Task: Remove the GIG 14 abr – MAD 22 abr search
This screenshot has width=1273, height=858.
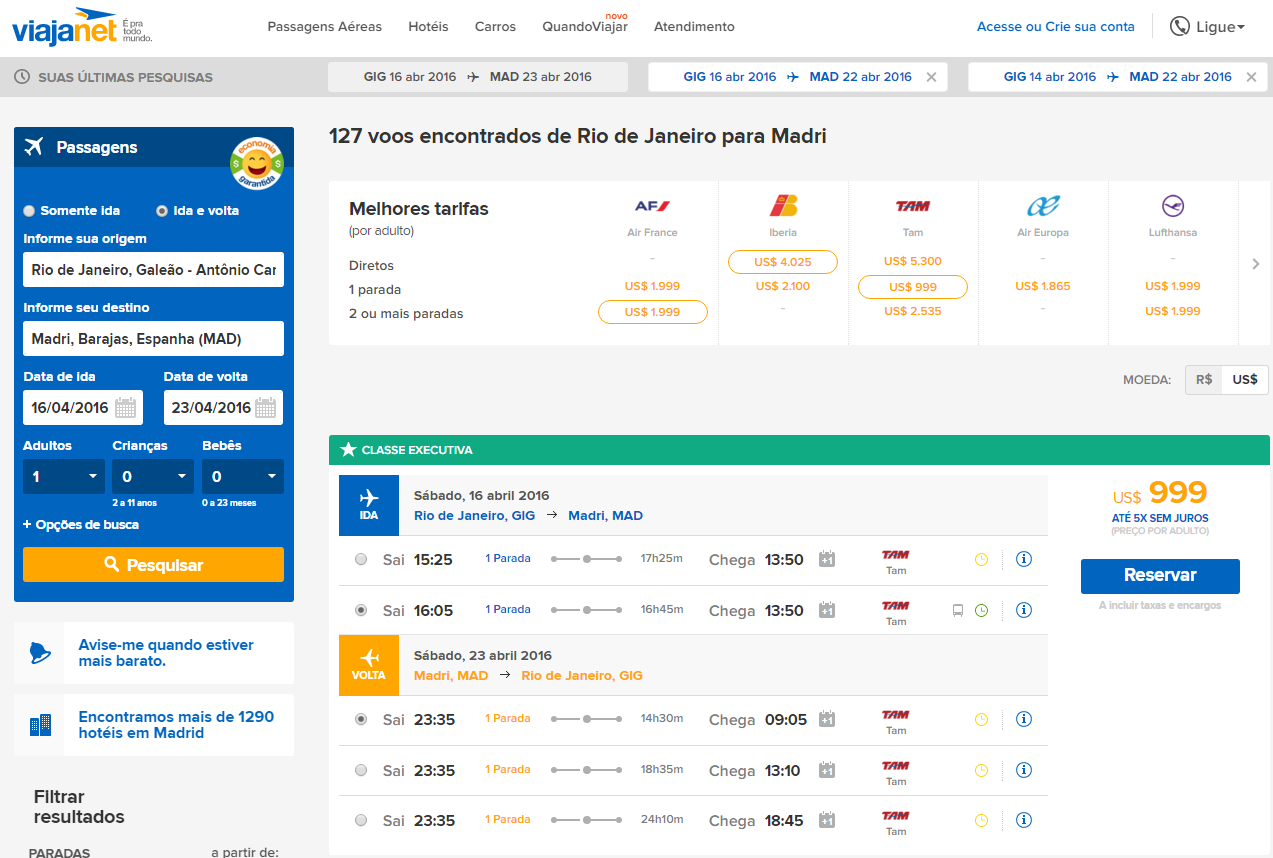Action: click(x=1251, y=77)
